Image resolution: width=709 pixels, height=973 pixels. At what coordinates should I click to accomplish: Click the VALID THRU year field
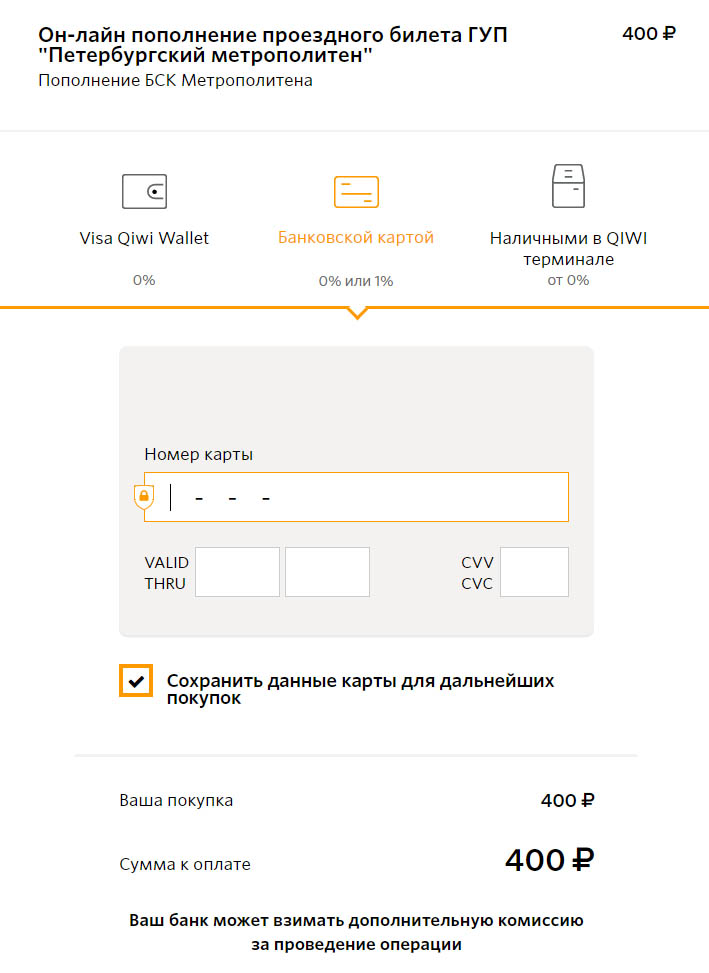(x=328, y=572)
